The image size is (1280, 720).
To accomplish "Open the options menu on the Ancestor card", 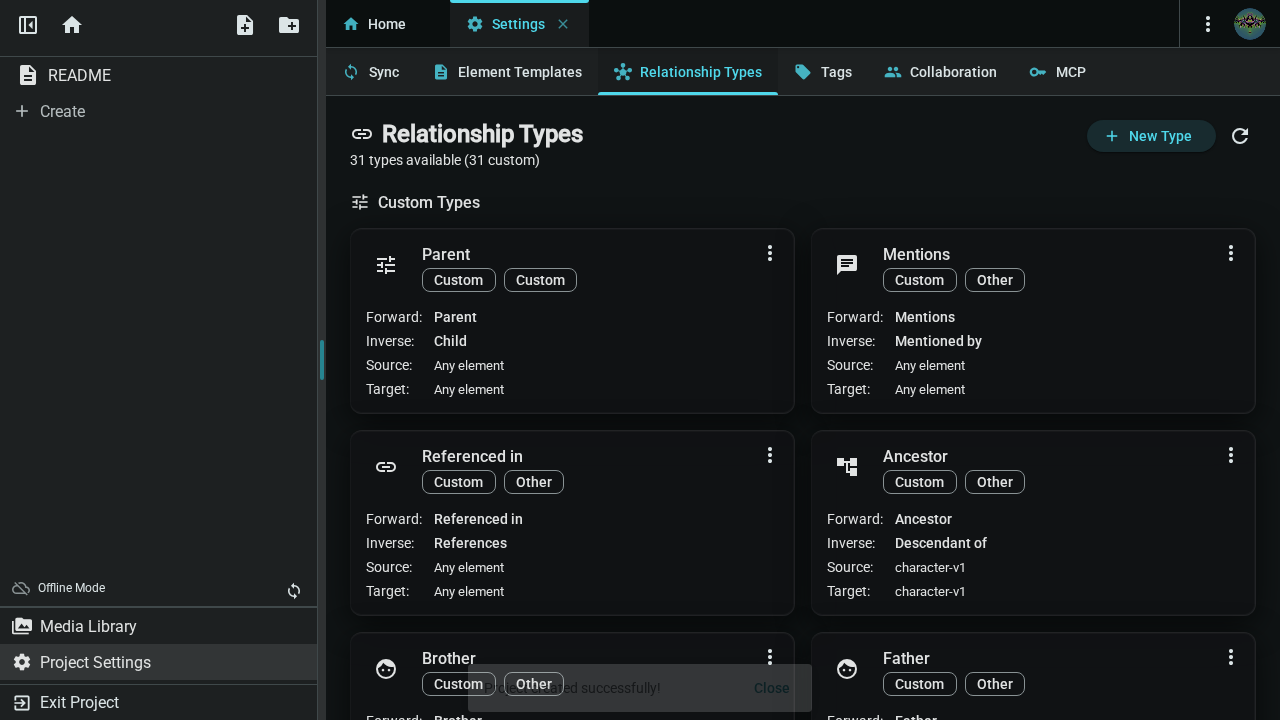I will [x=1231, y=455].
